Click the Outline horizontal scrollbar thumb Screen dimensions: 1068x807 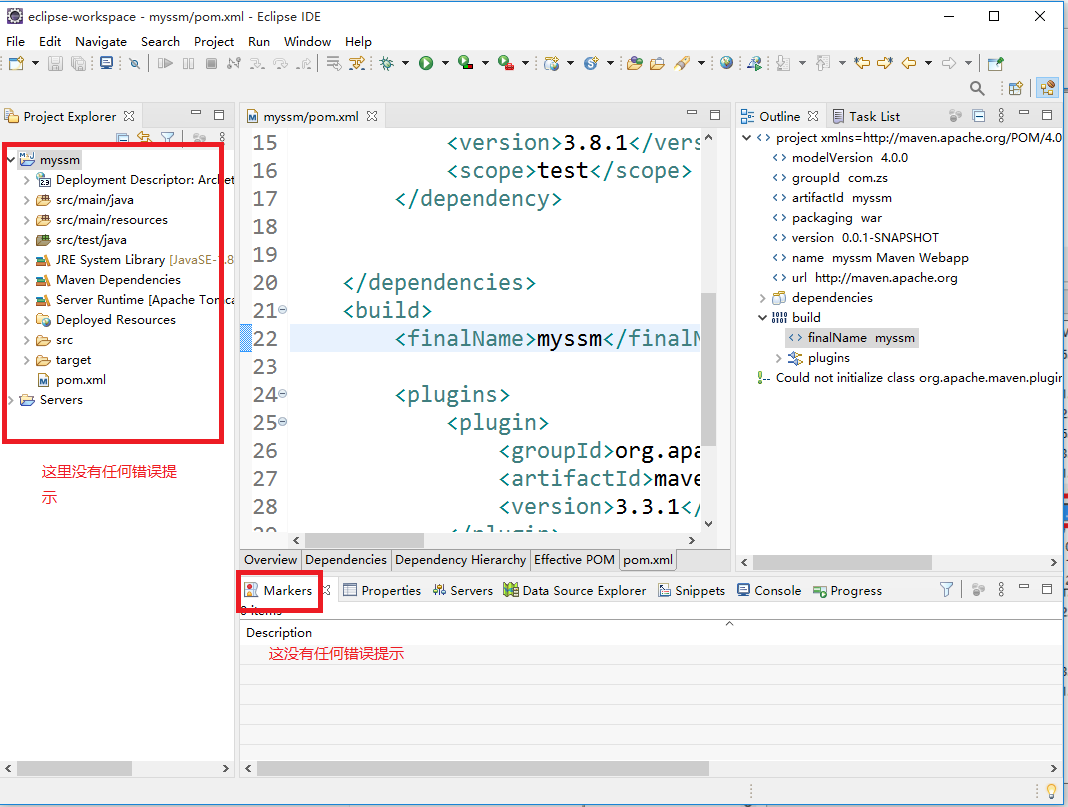(x=842, y=563)
